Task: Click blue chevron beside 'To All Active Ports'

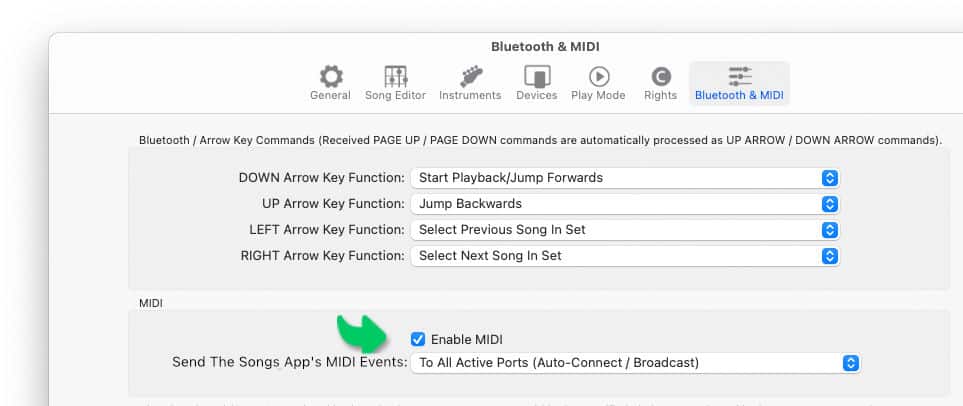Action: click(x=850, y=363)
